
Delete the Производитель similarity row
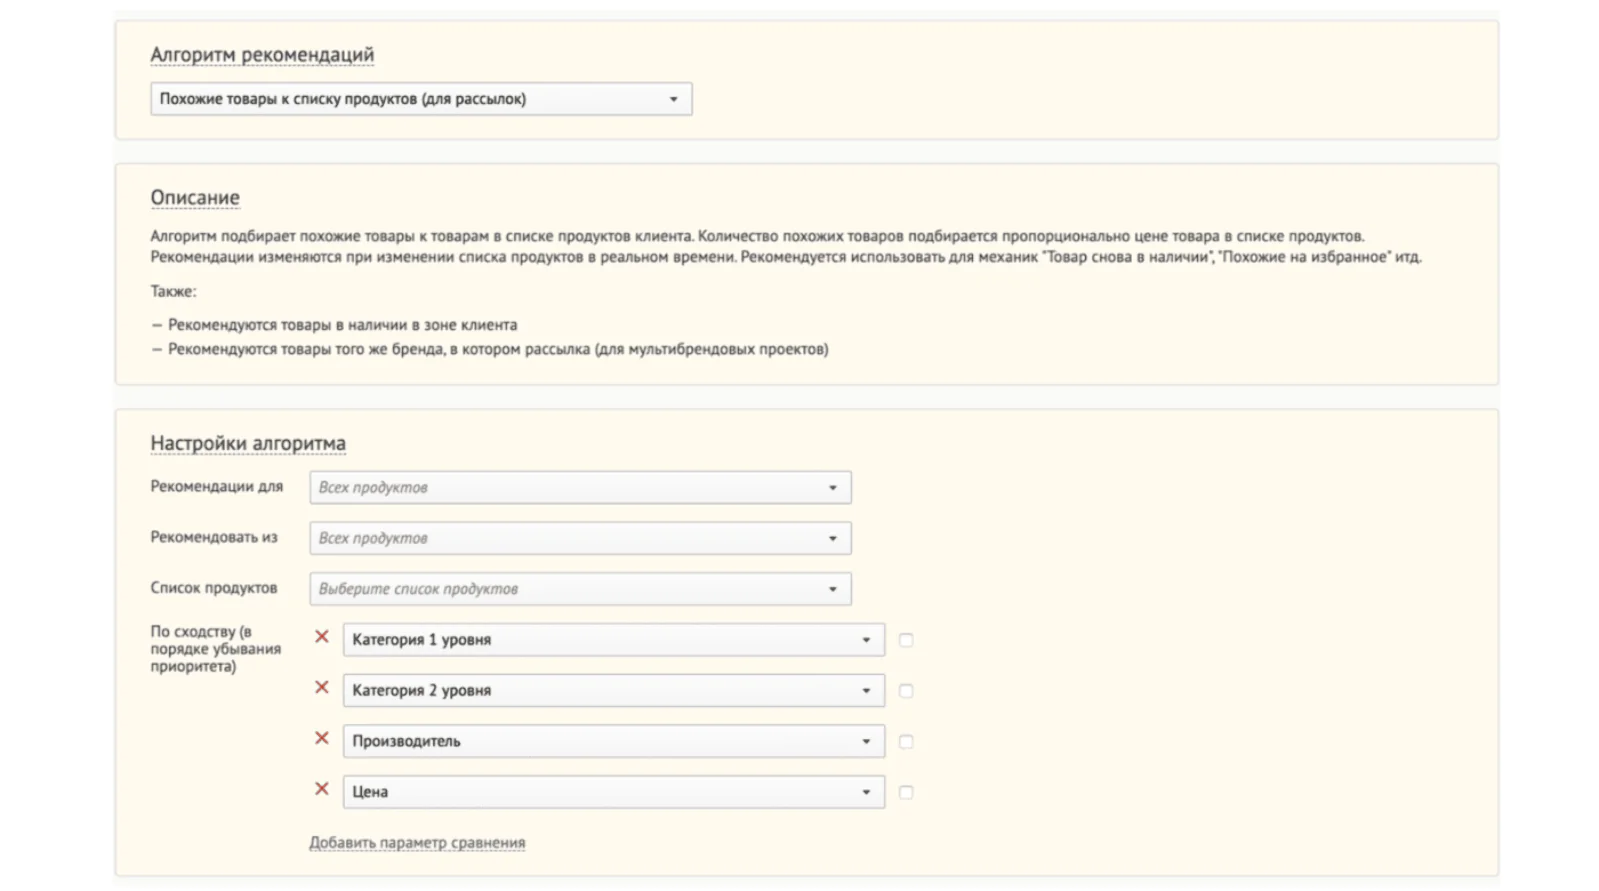pyautogui.click(x=322, y=739)
